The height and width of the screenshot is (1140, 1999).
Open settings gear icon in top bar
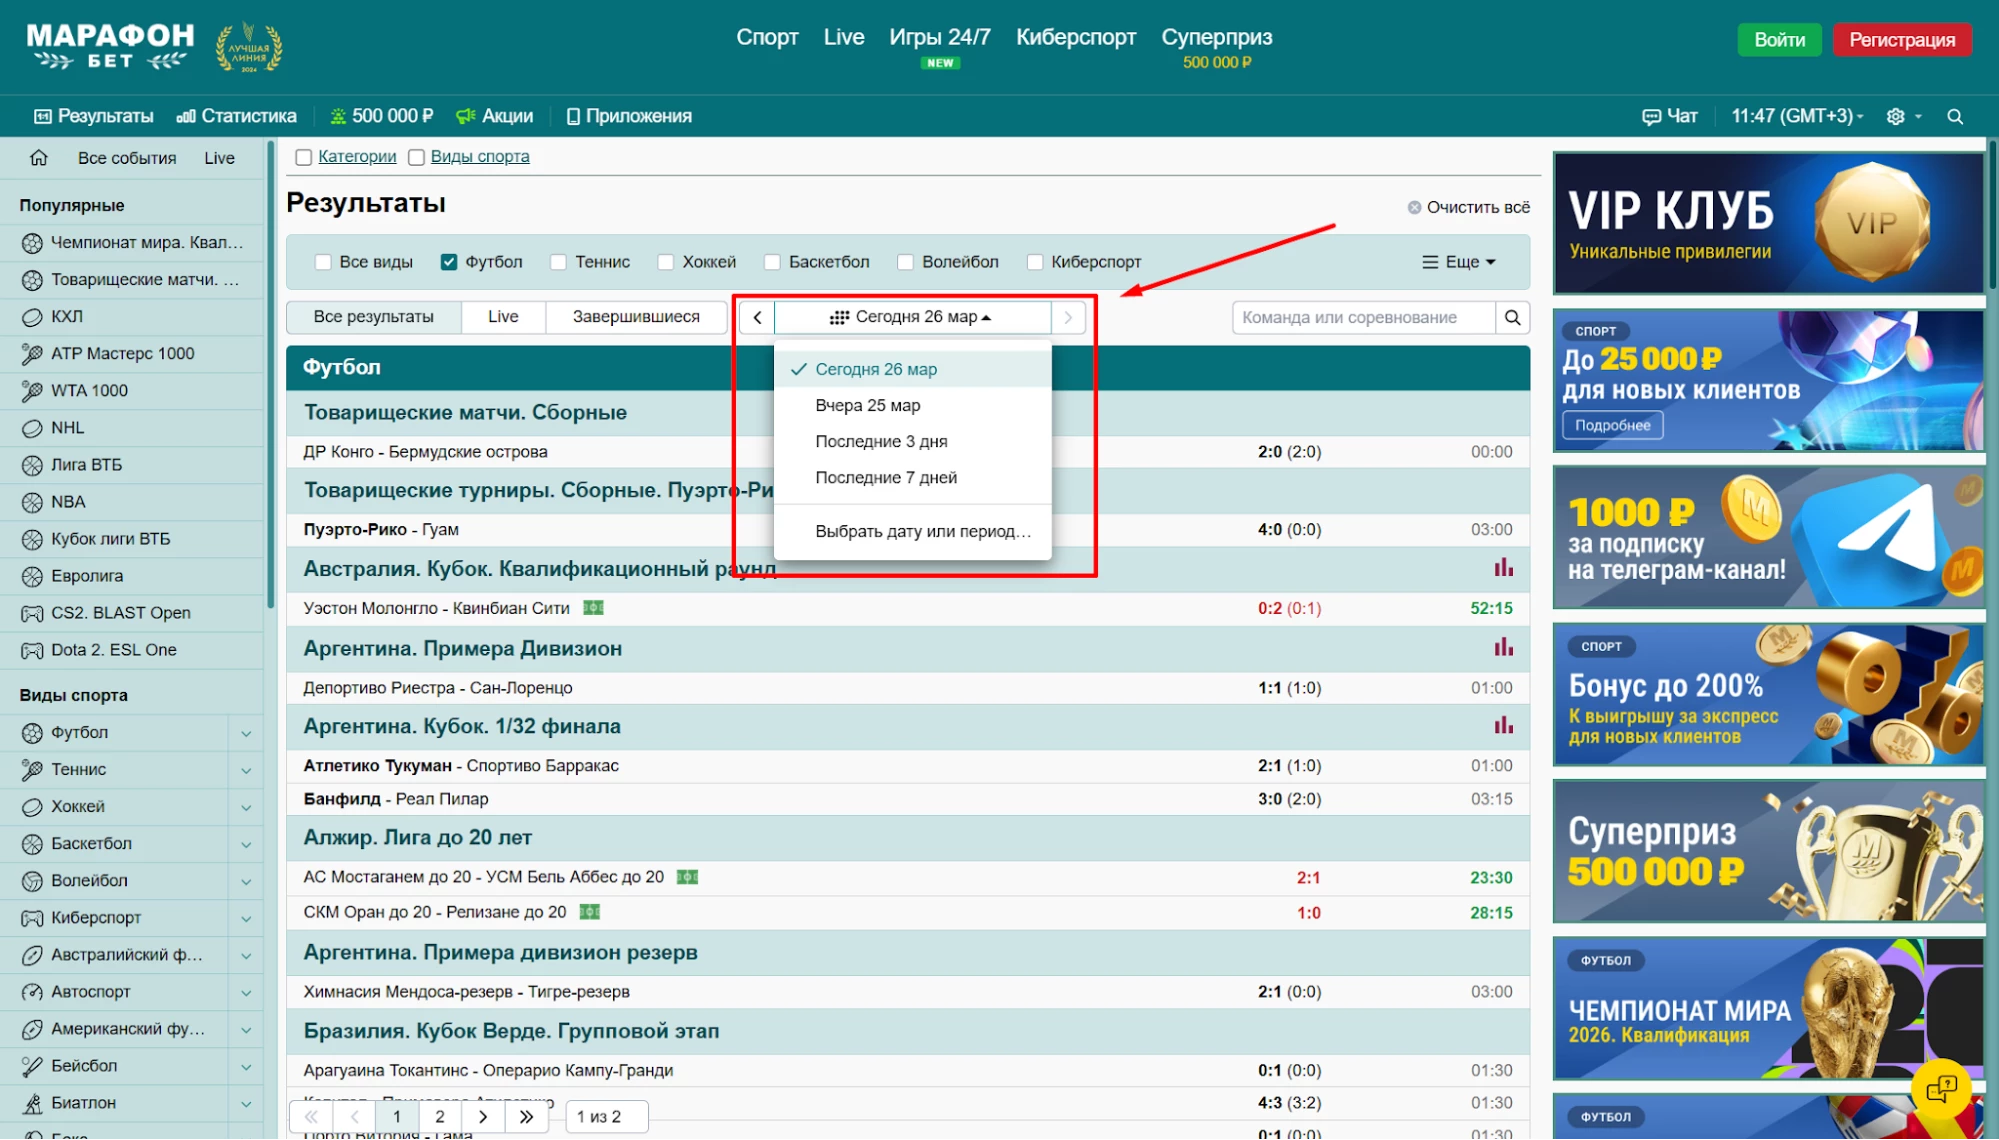(x=1895, y=117)
